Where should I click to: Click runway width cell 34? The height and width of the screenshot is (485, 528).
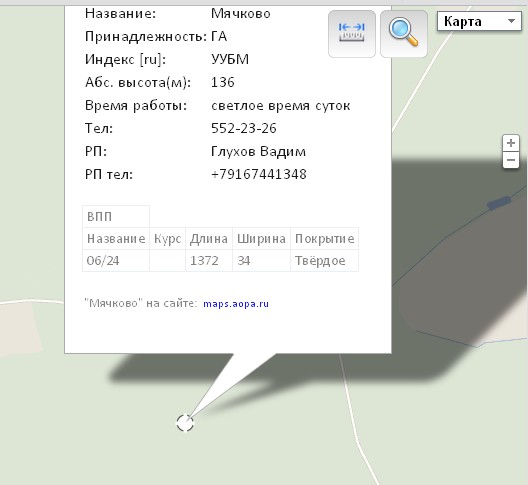(261, 260)
